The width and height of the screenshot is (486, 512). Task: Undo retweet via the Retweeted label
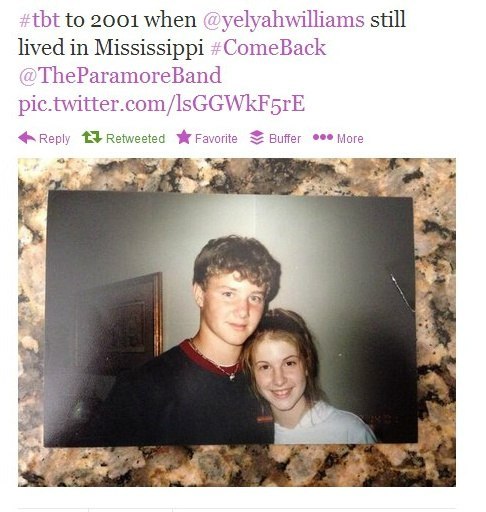pos(135,138)
